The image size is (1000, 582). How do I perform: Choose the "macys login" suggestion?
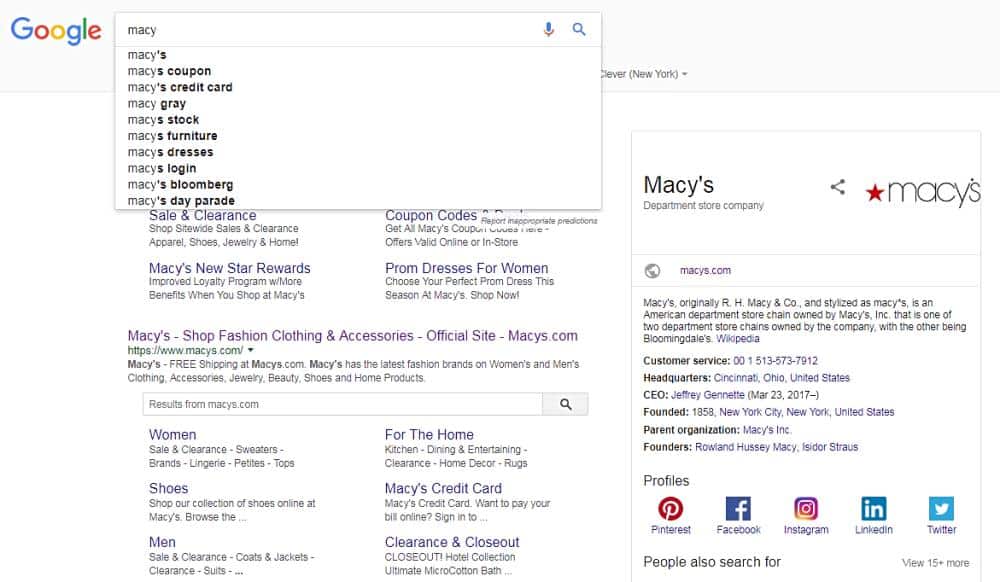(358, 168)
